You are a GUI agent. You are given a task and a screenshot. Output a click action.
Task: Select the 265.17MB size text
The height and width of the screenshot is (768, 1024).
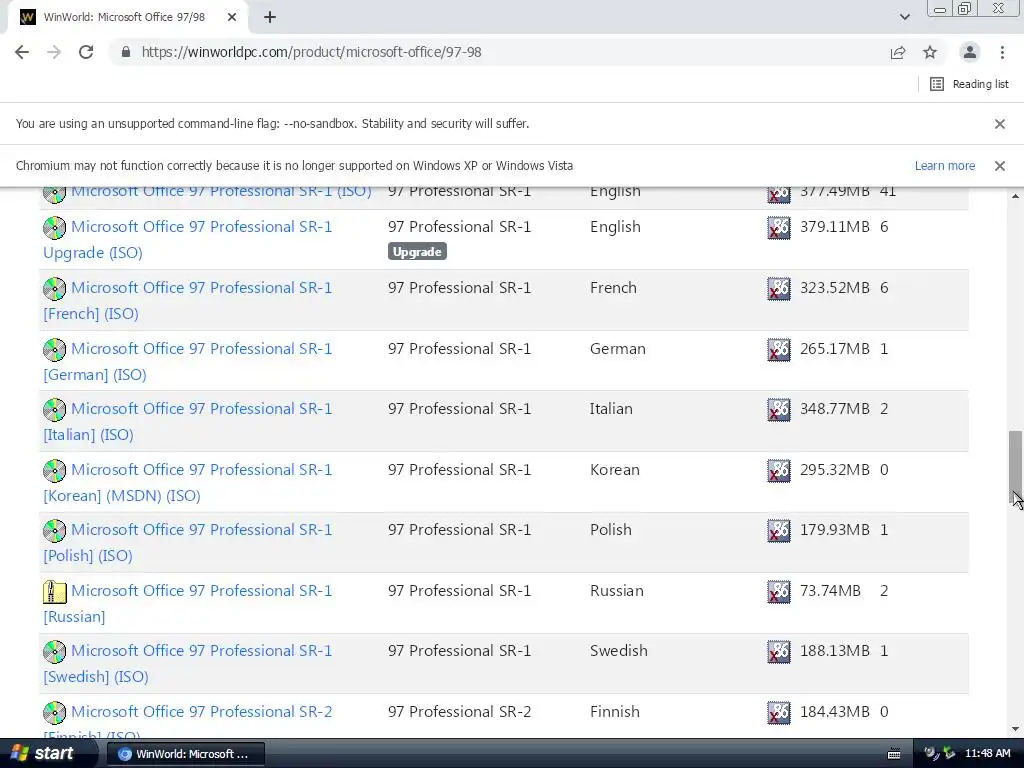click(x=835, y=349)
